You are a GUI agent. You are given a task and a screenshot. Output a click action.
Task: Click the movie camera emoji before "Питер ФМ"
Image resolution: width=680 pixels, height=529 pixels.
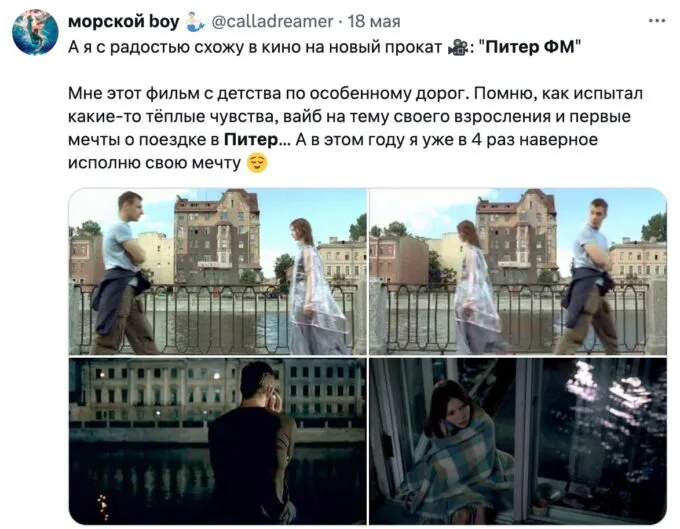coord(457,47)
